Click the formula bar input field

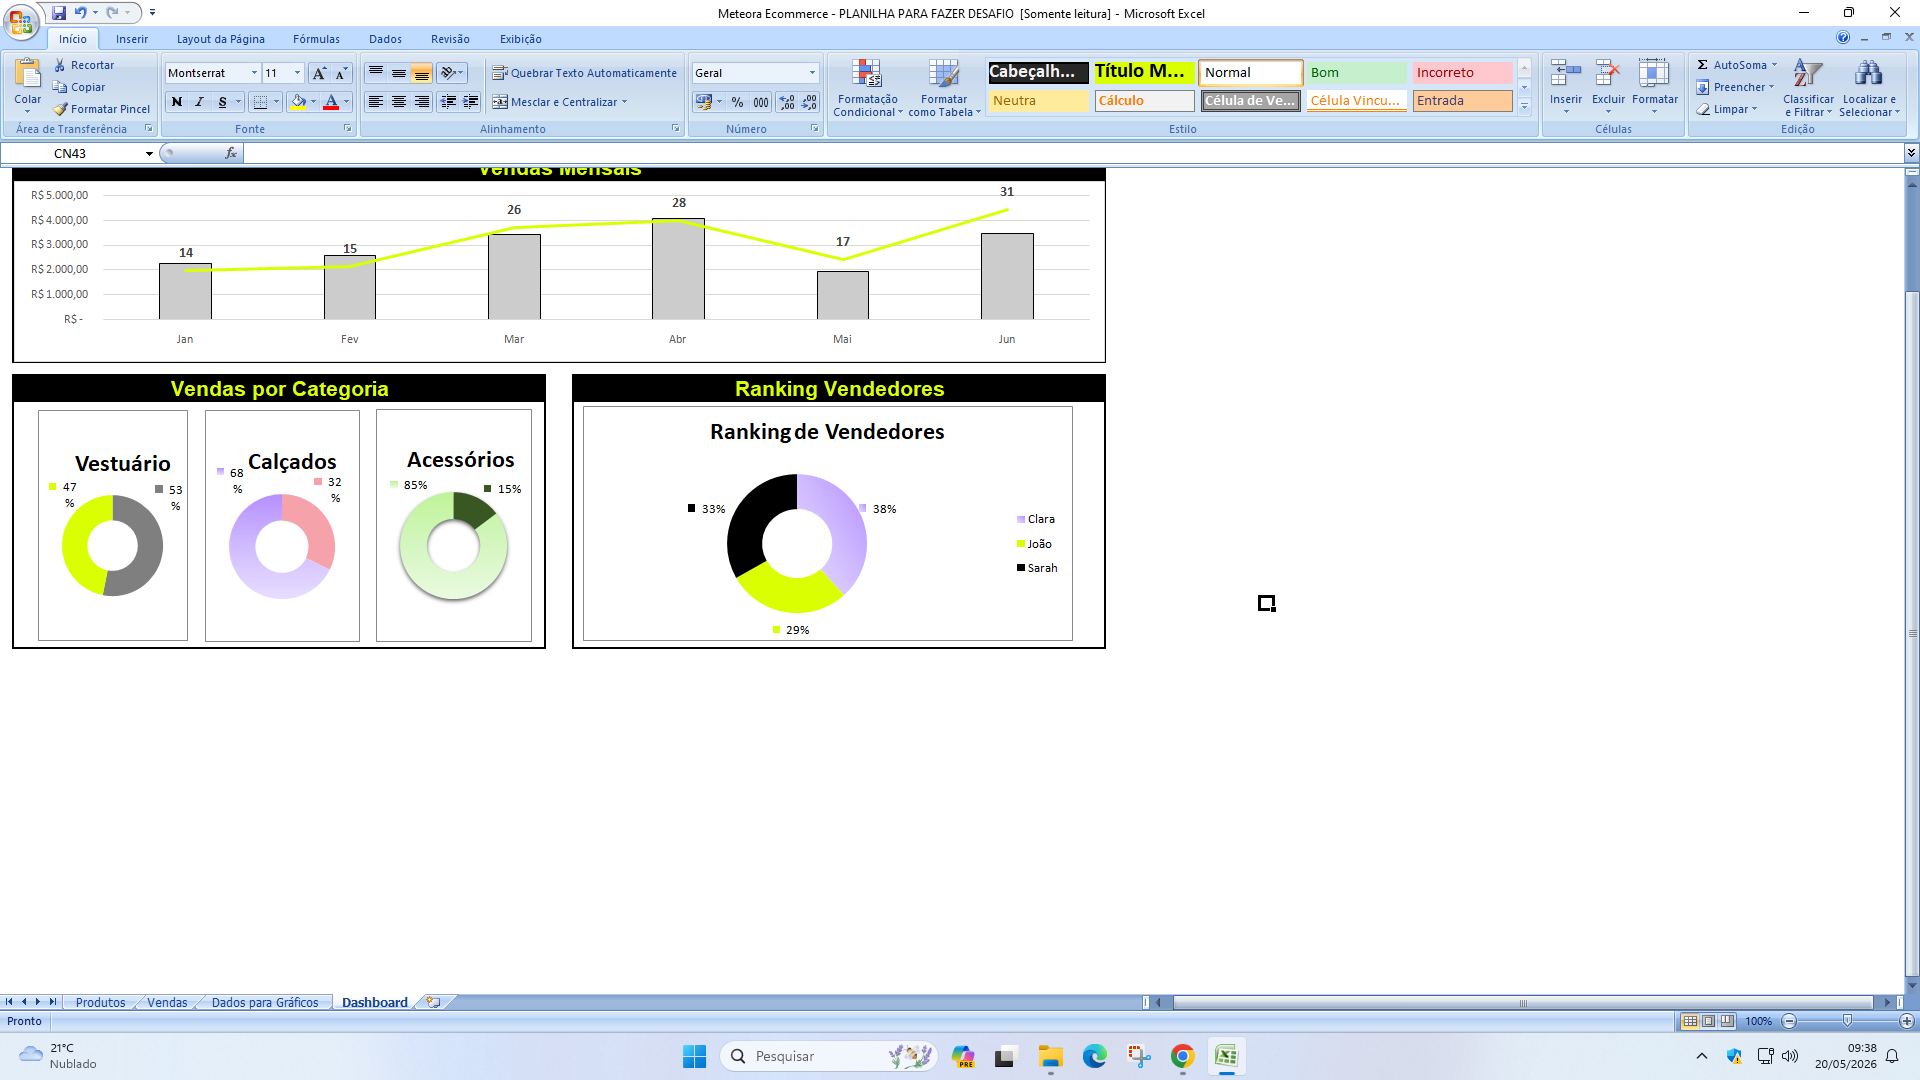[1074, 153]
